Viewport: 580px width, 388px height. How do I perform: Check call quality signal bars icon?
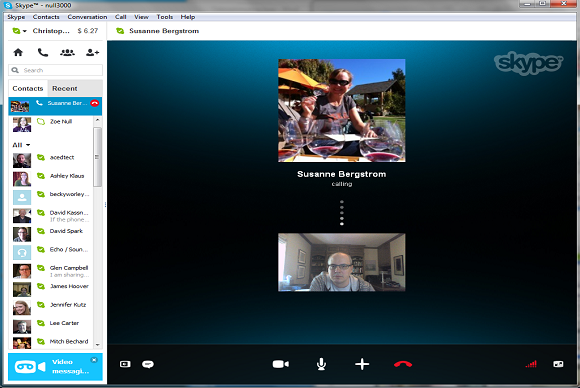[x=531, y=364]
